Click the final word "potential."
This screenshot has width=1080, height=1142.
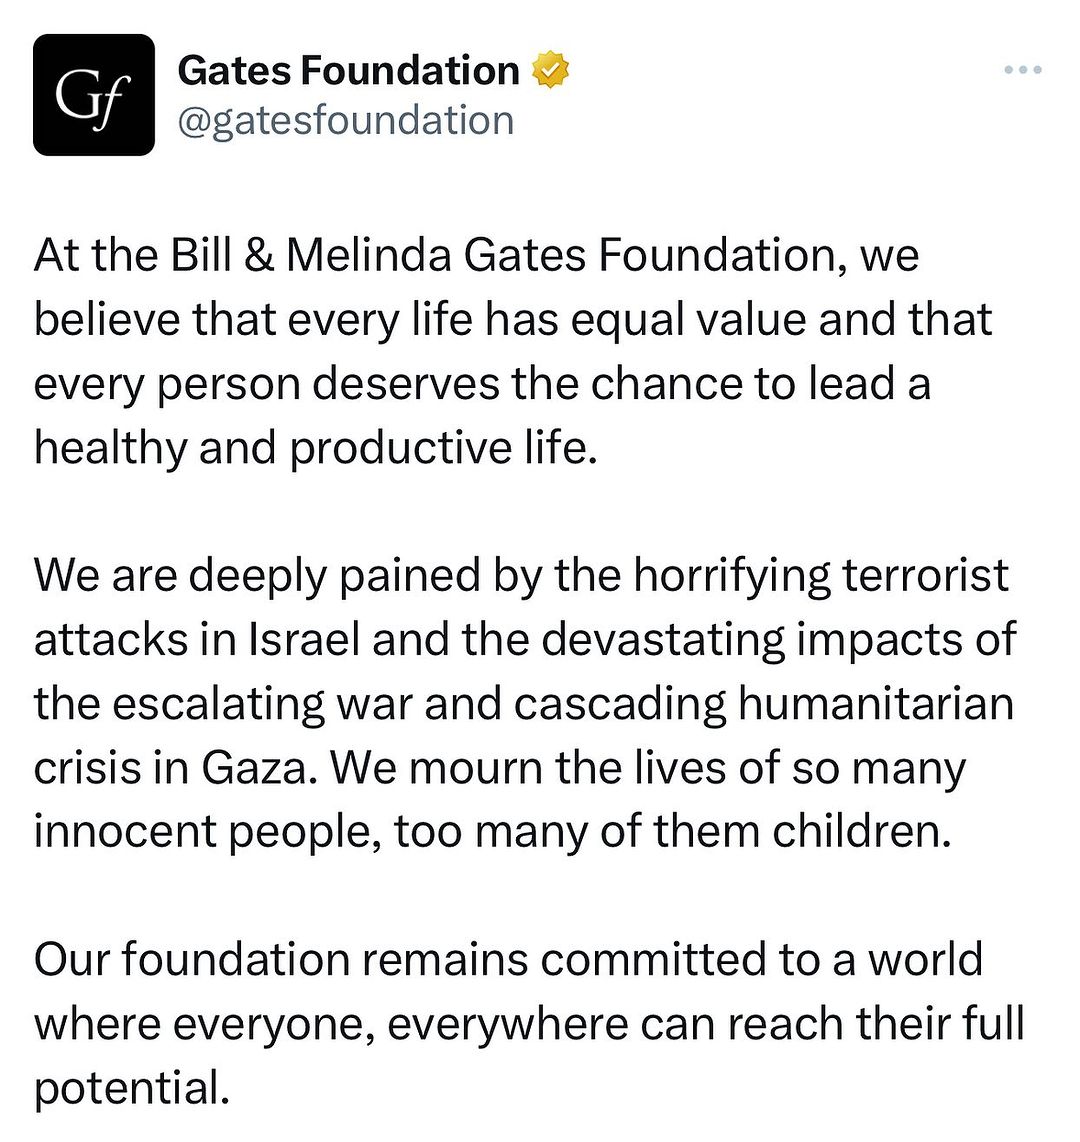click(x=126, y=1088)
